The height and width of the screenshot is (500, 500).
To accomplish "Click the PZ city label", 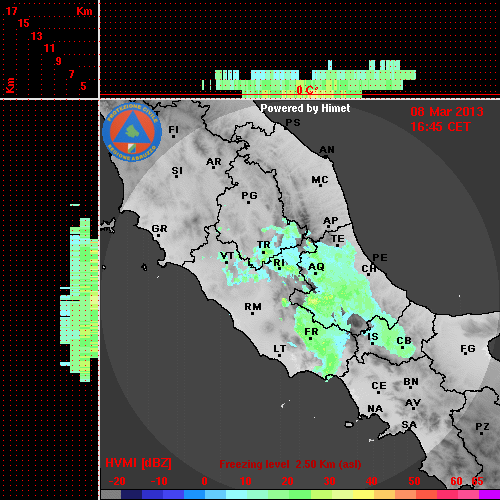I will pos(482,427).
